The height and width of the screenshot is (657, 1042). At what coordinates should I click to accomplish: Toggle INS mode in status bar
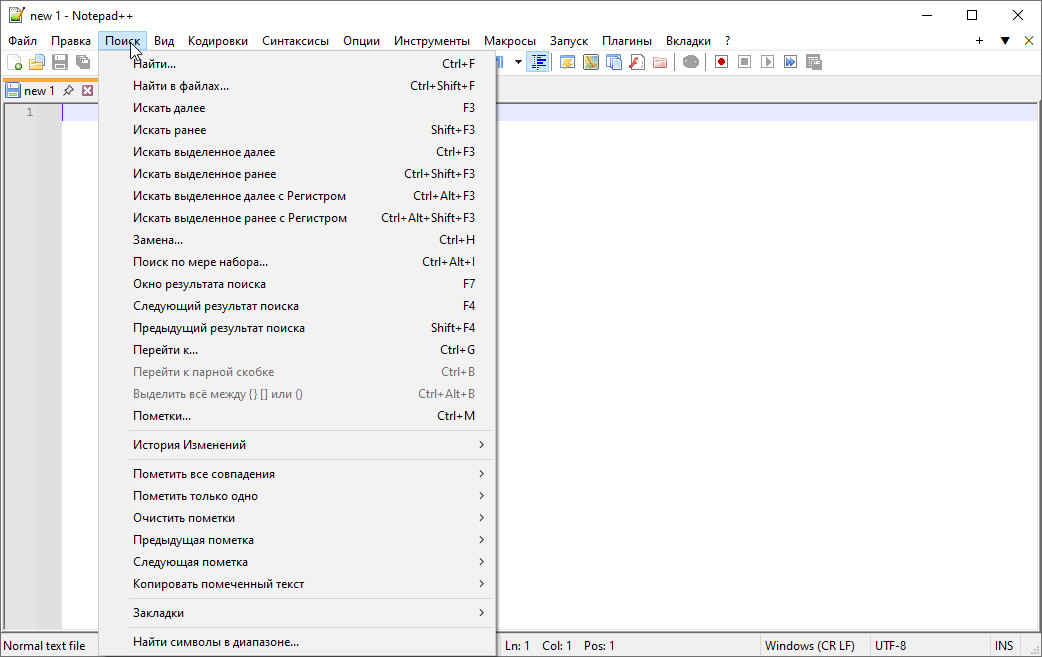point(1003,646)
